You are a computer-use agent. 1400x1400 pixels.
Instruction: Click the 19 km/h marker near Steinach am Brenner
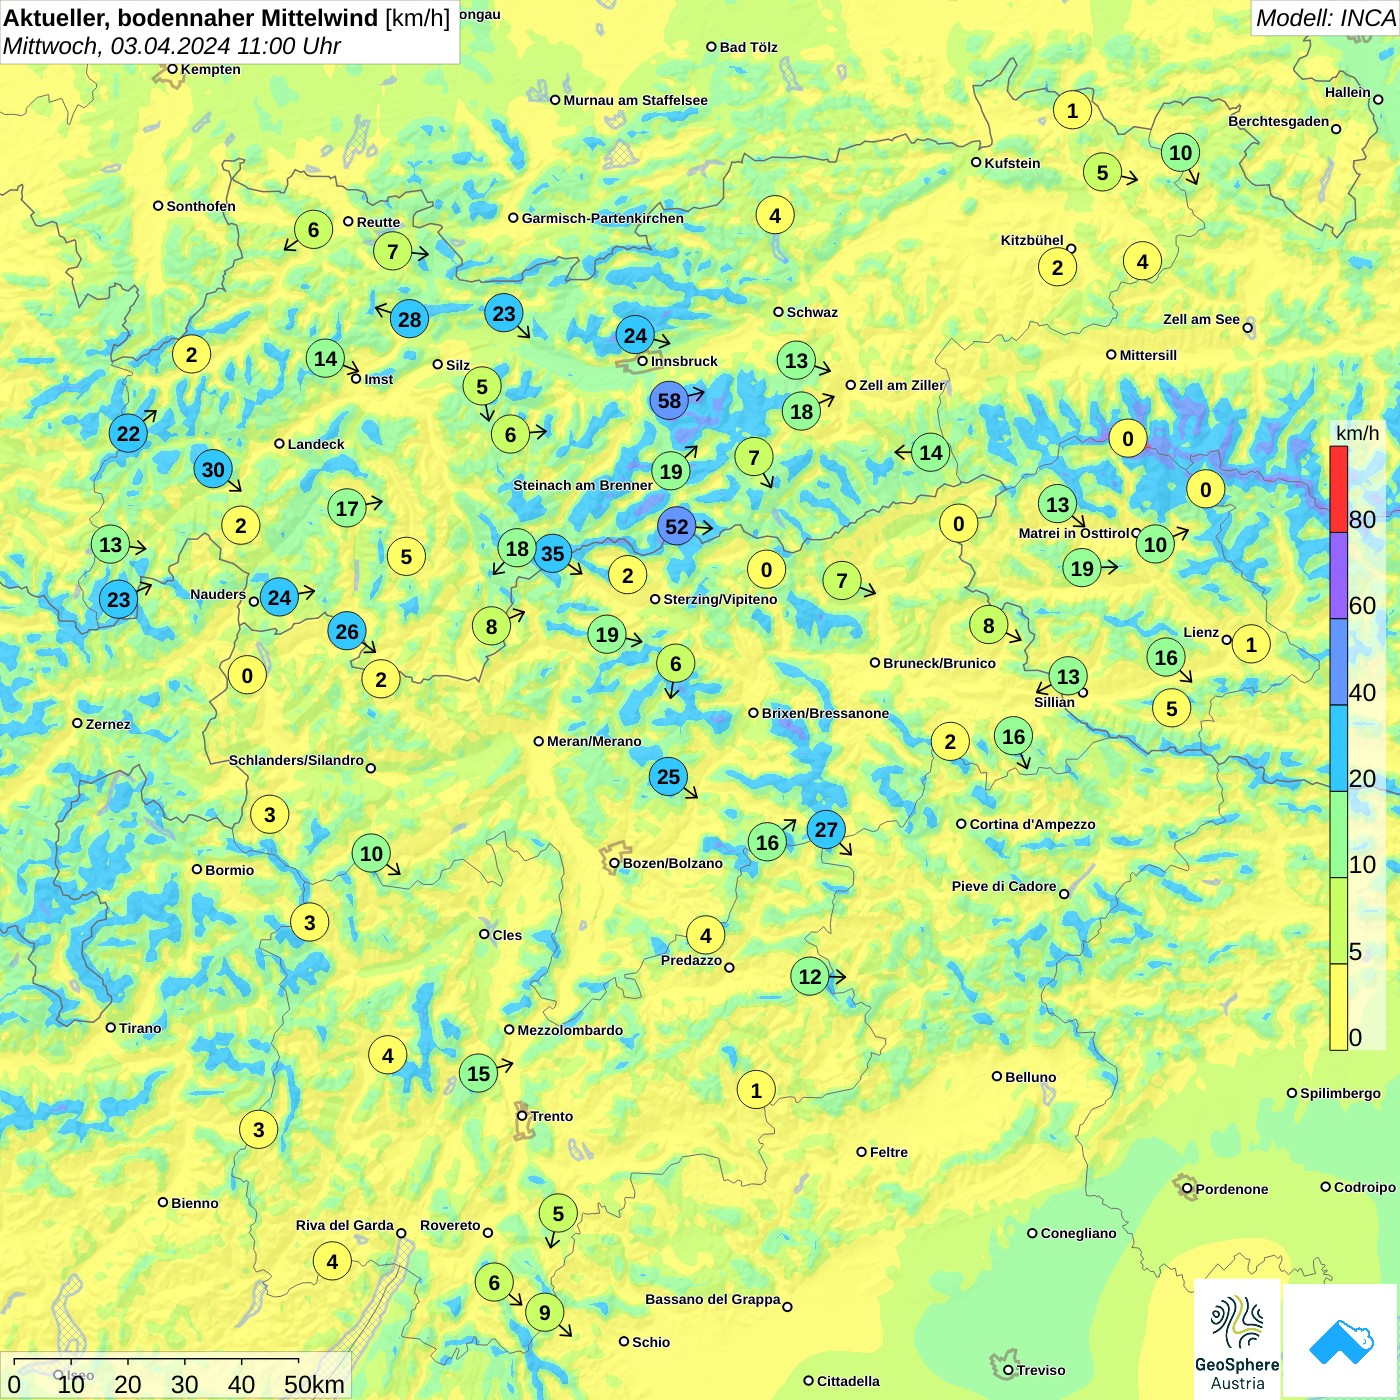click(671, 471)
